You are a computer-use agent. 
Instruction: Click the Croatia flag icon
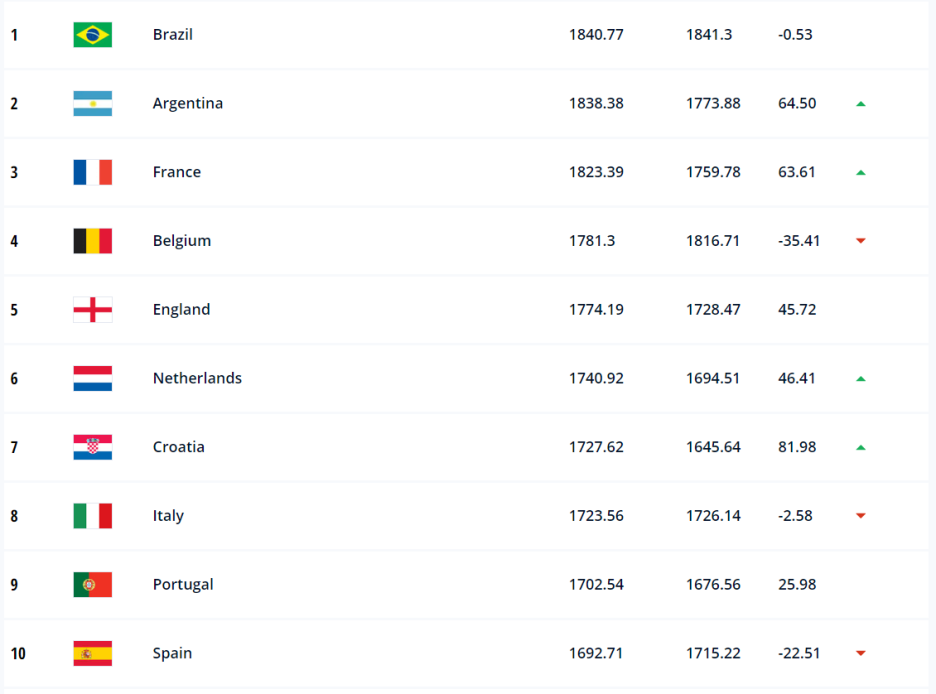coord(93,447)
